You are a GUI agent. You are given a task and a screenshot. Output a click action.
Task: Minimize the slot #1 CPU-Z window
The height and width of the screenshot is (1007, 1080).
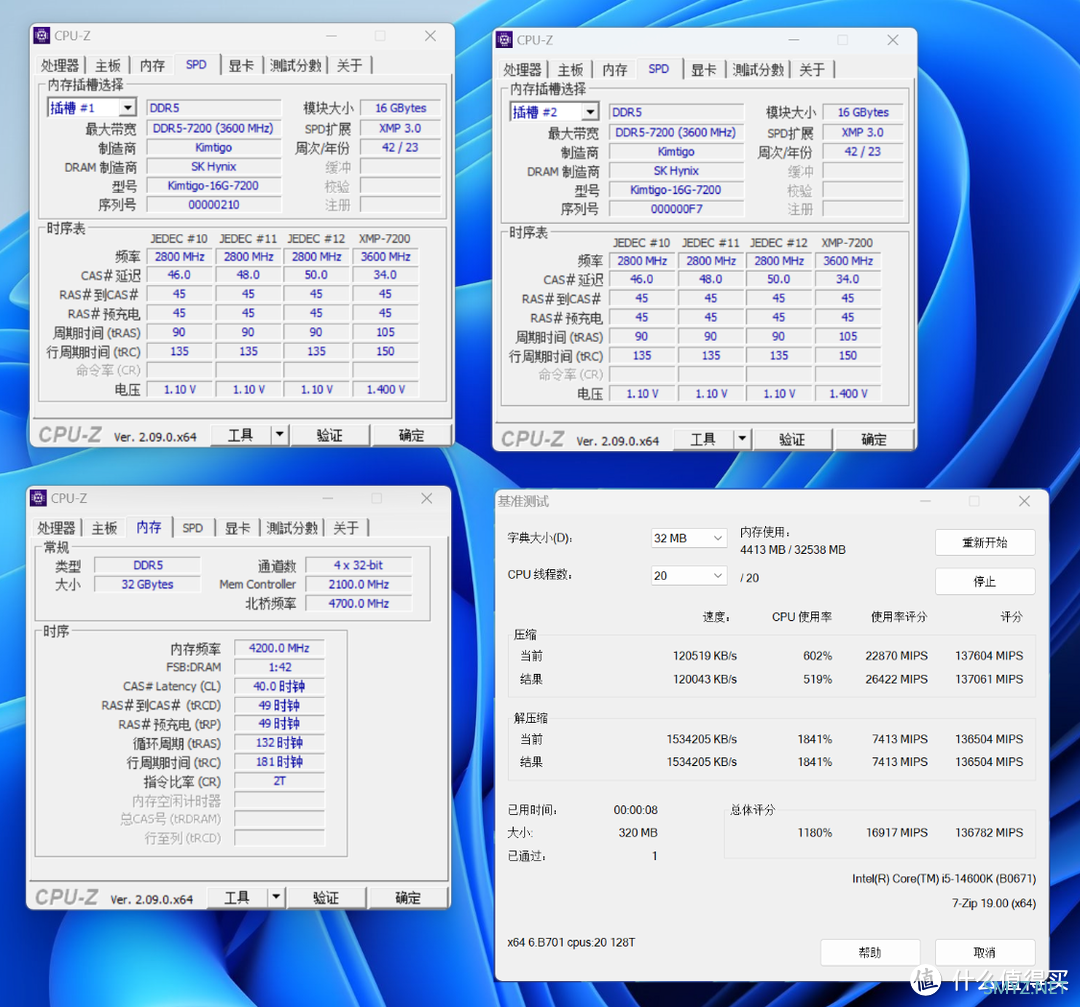tap(331, 36)
